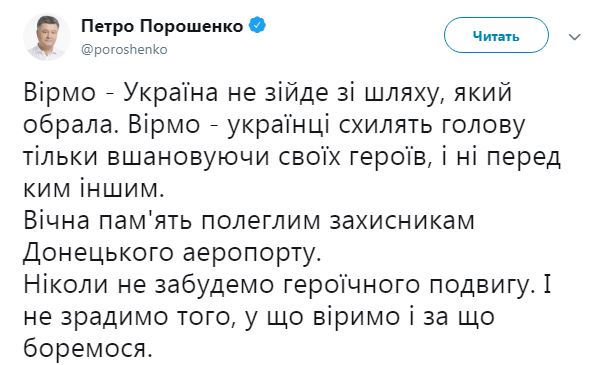Open Петро Порошенко's profile avatar photo

[47, 37]
